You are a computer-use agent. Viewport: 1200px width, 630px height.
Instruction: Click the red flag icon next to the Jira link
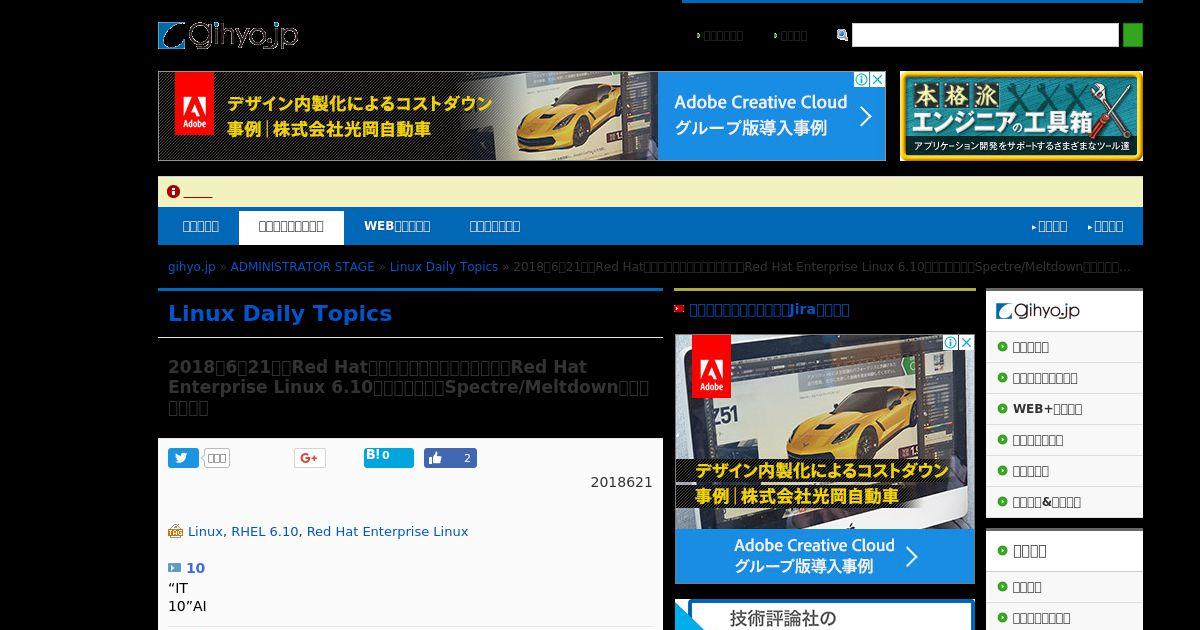coord(679,309)
